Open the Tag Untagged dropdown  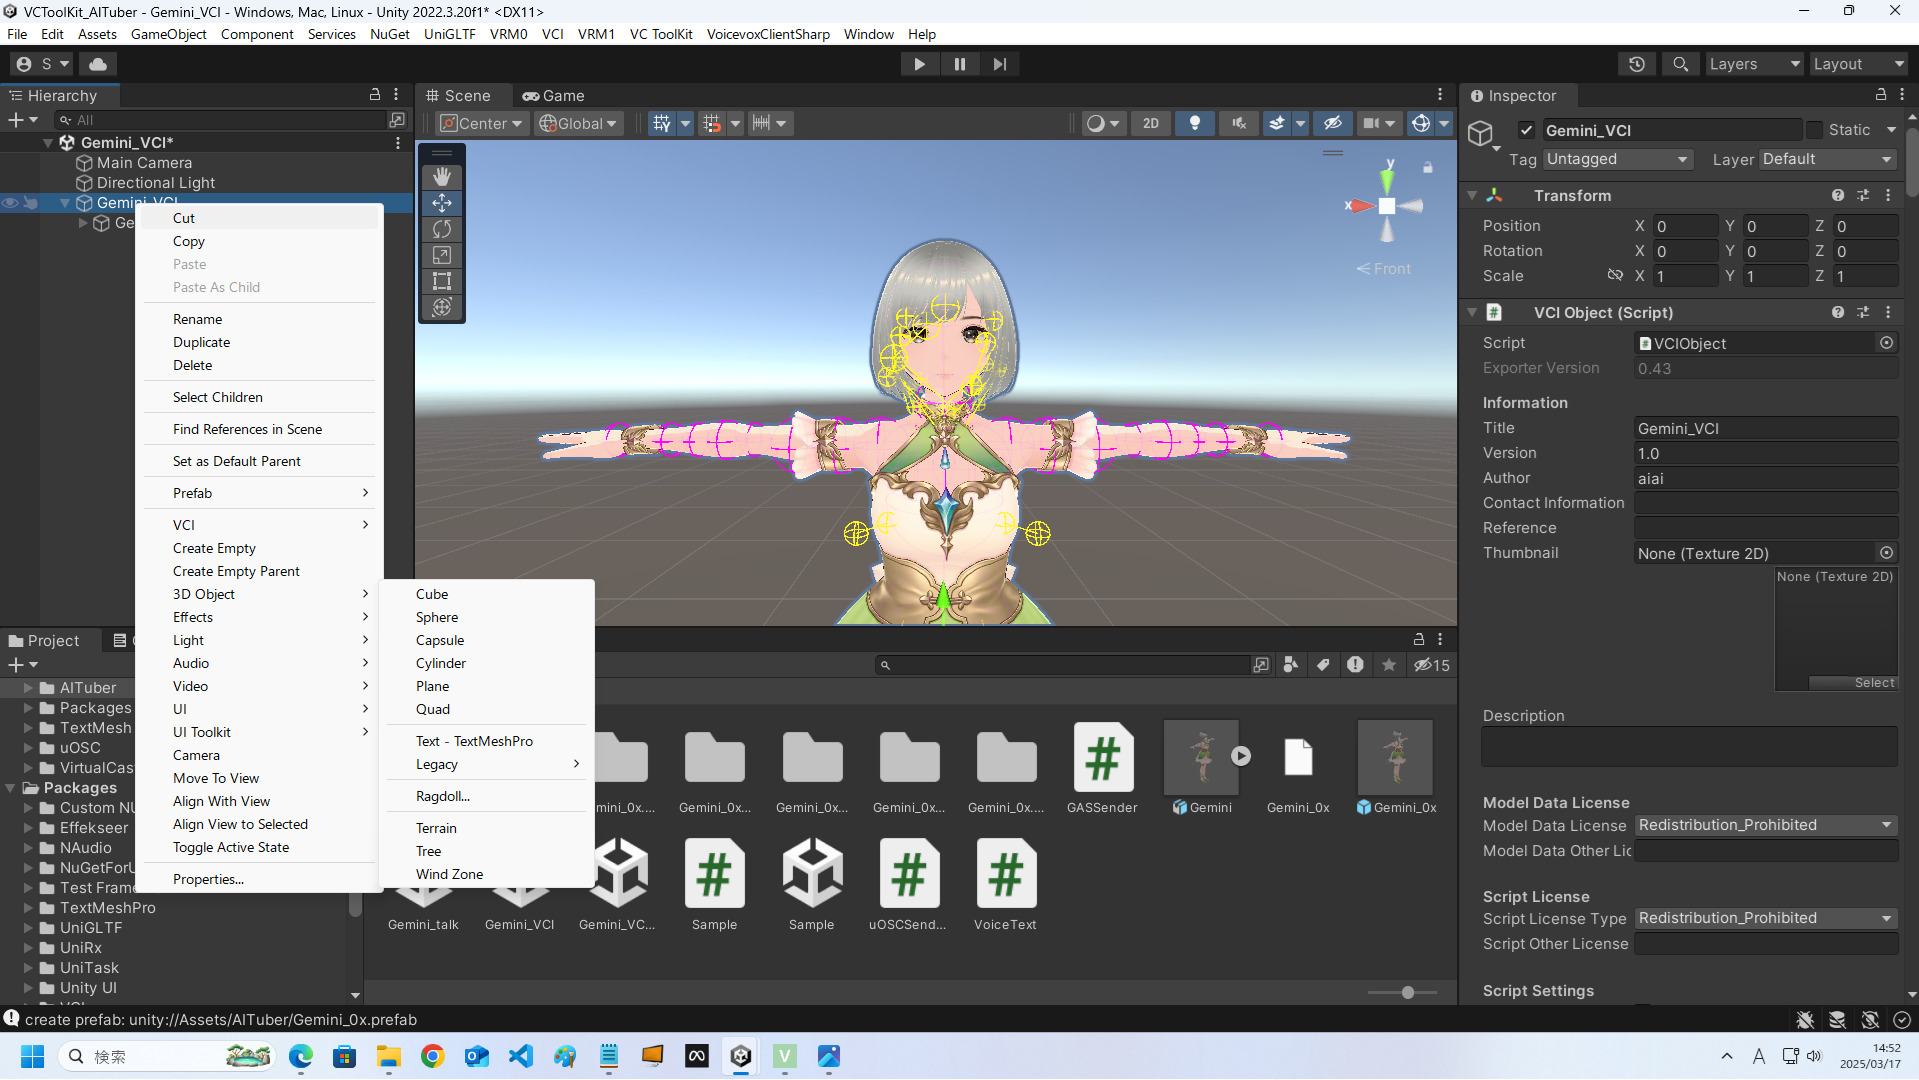(1617, 159)
